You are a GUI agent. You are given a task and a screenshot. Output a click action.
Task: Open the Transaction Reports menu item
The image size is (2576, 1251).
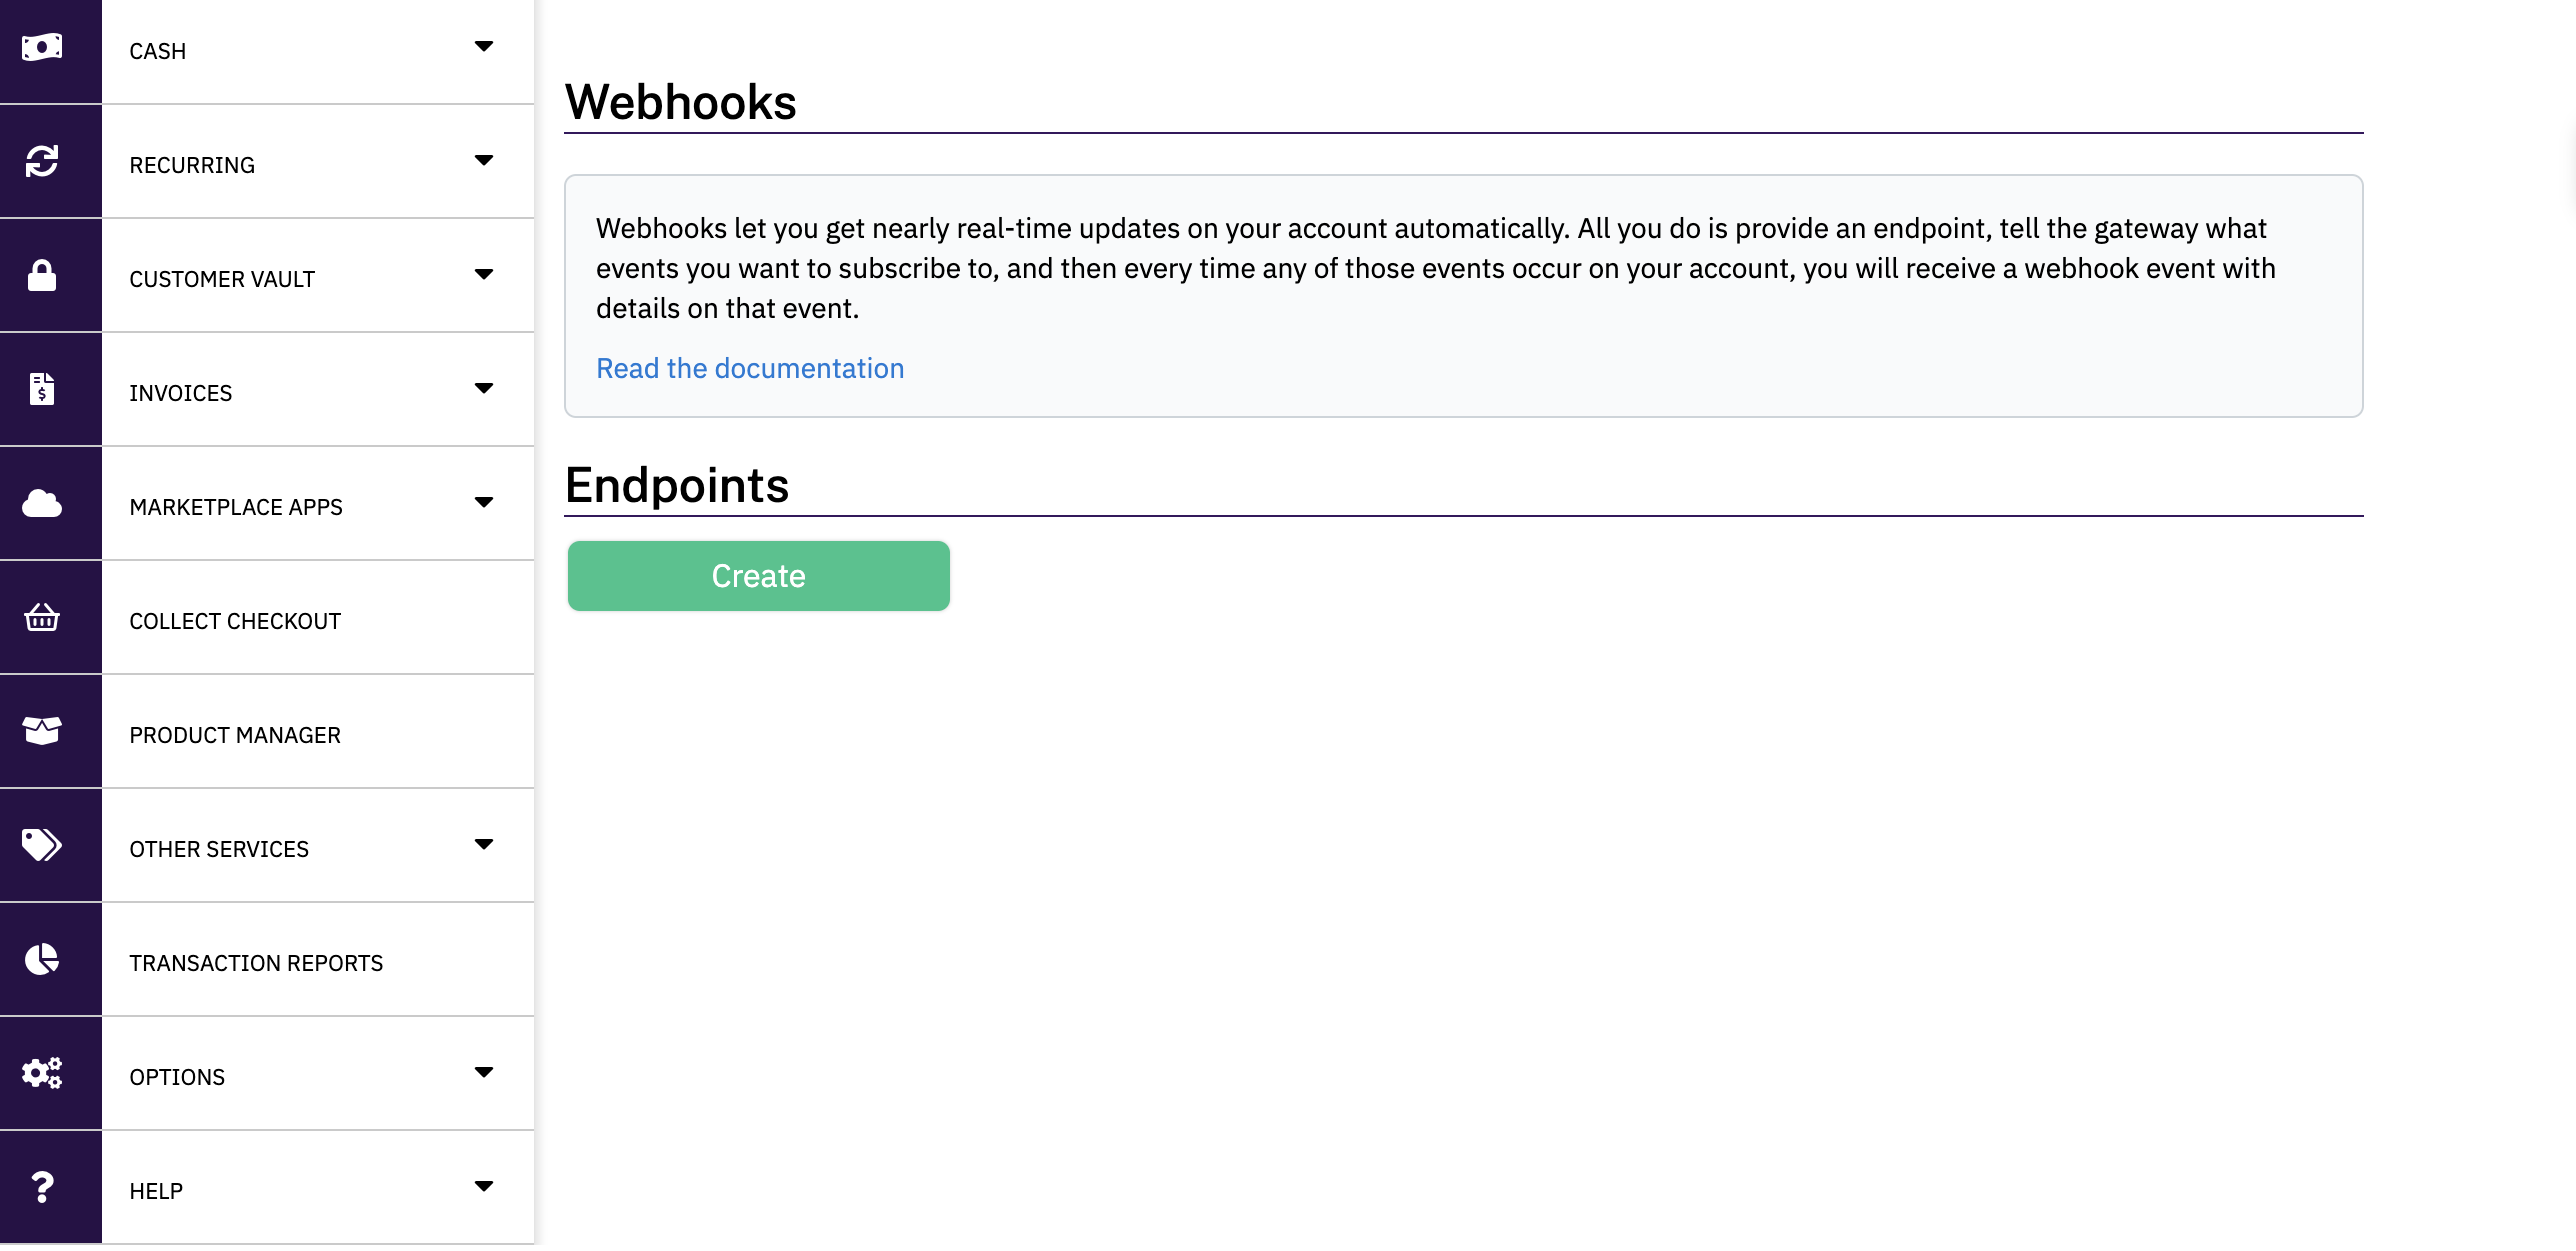256,963
